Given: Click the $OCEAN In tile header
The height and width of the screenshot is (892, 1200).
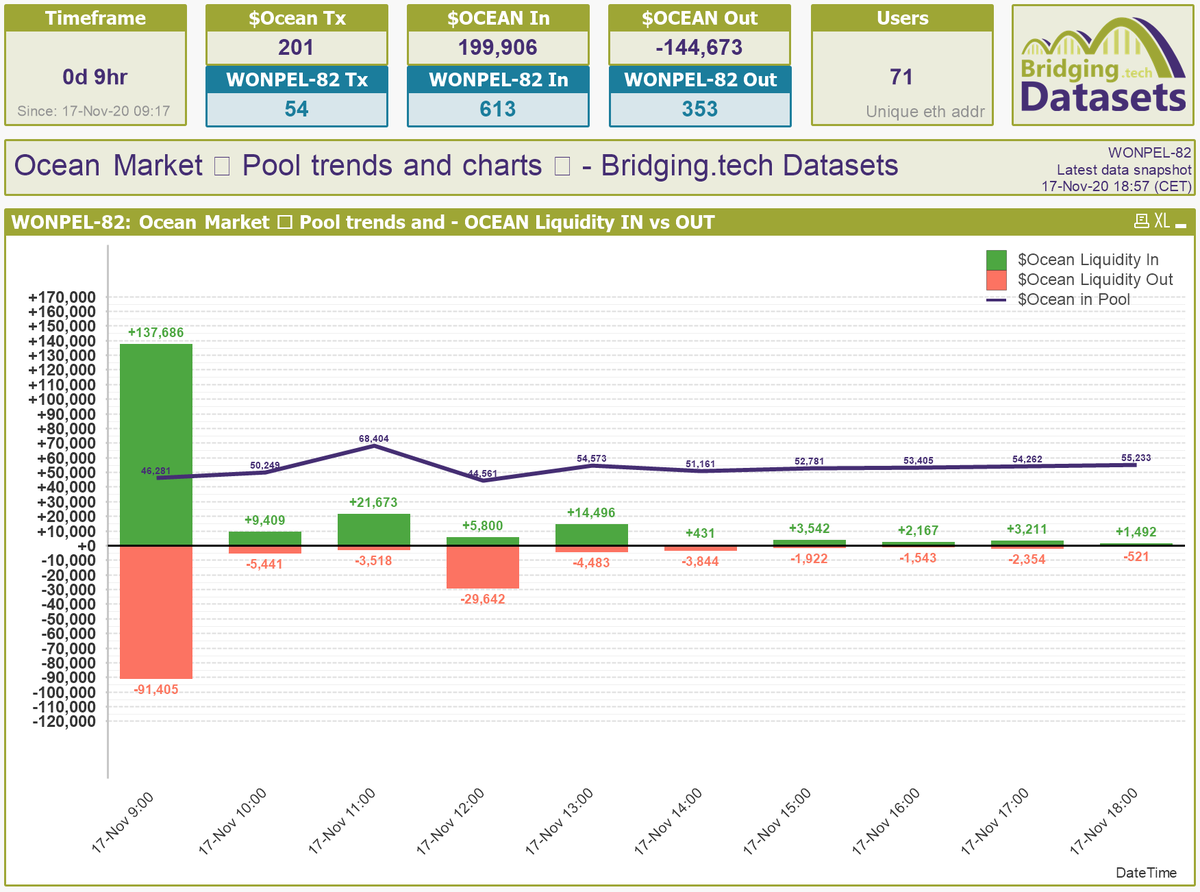Looking at the screenshot, I should click(x=498, y=18).
